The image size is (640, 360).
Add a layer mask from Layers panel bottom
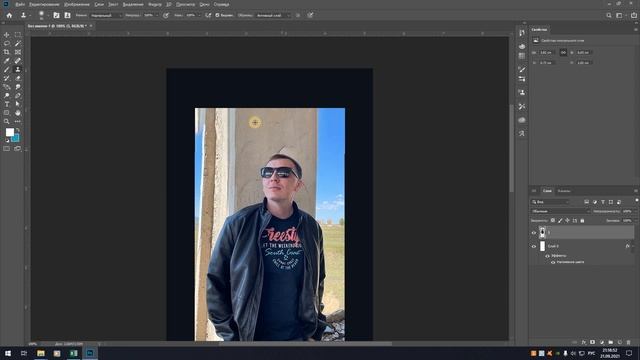click(x=593, y=342)
